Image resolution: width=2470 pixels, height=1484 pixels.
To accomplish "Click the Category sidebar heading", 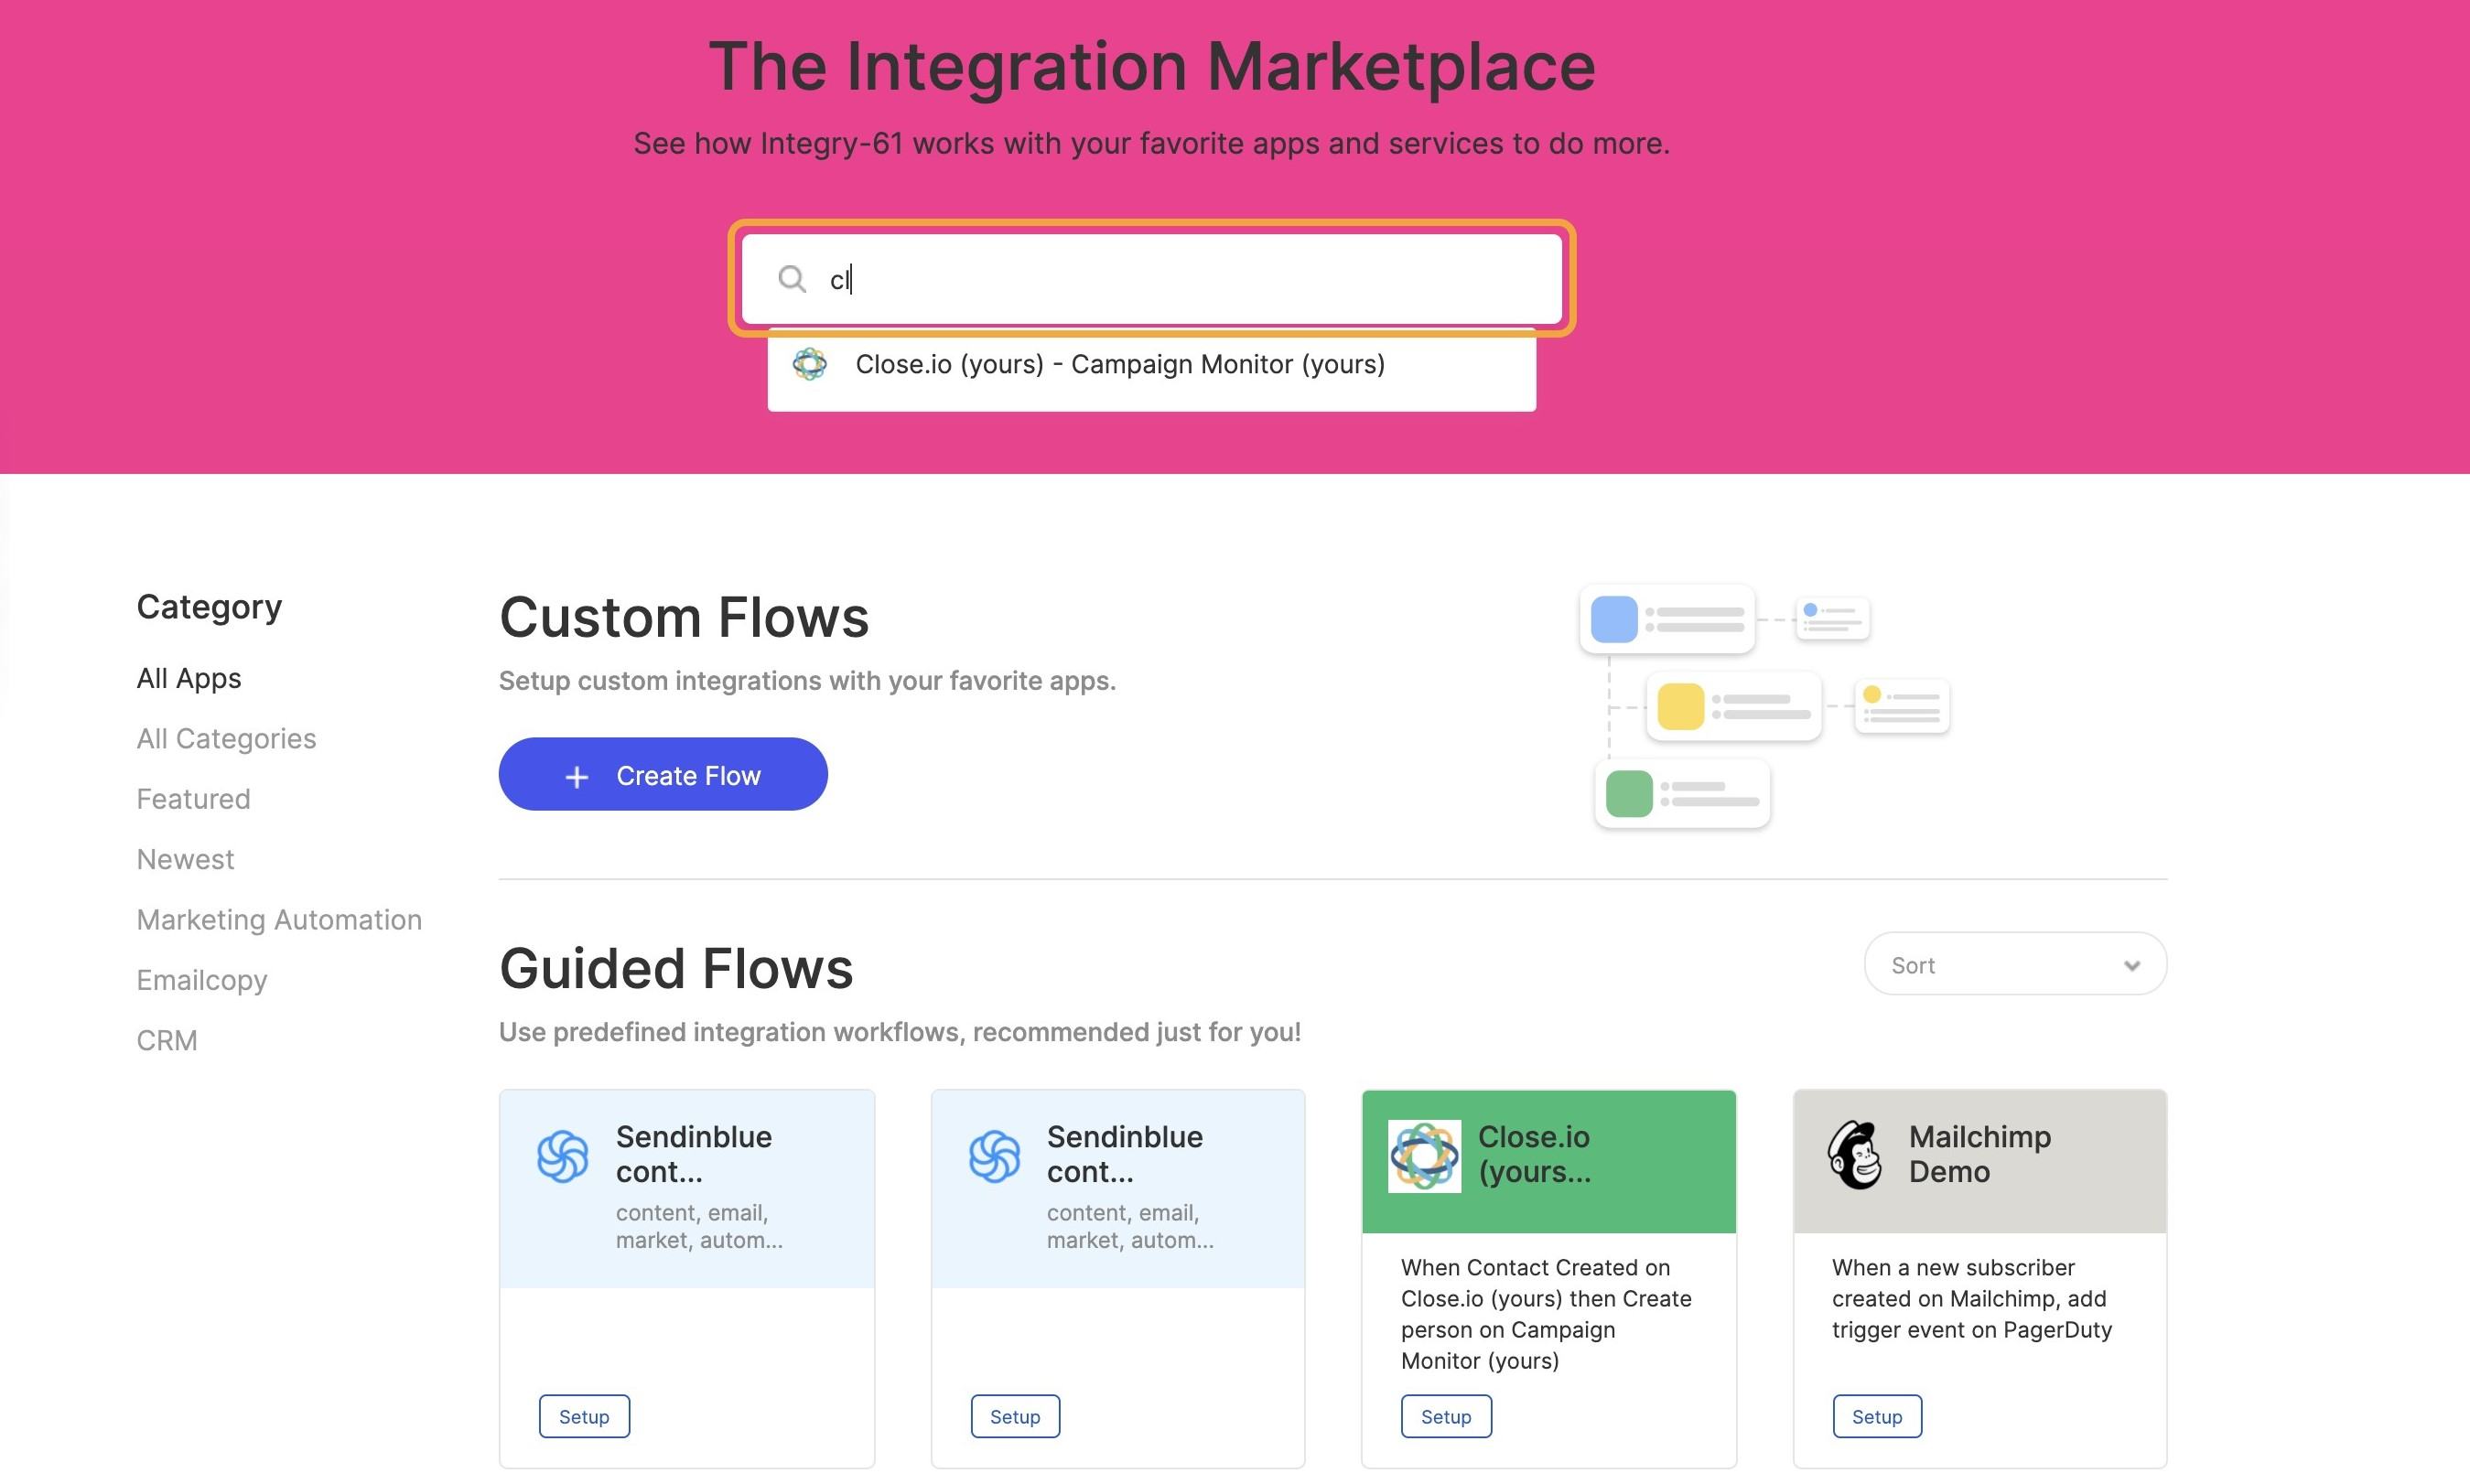I will coord(209,607).
